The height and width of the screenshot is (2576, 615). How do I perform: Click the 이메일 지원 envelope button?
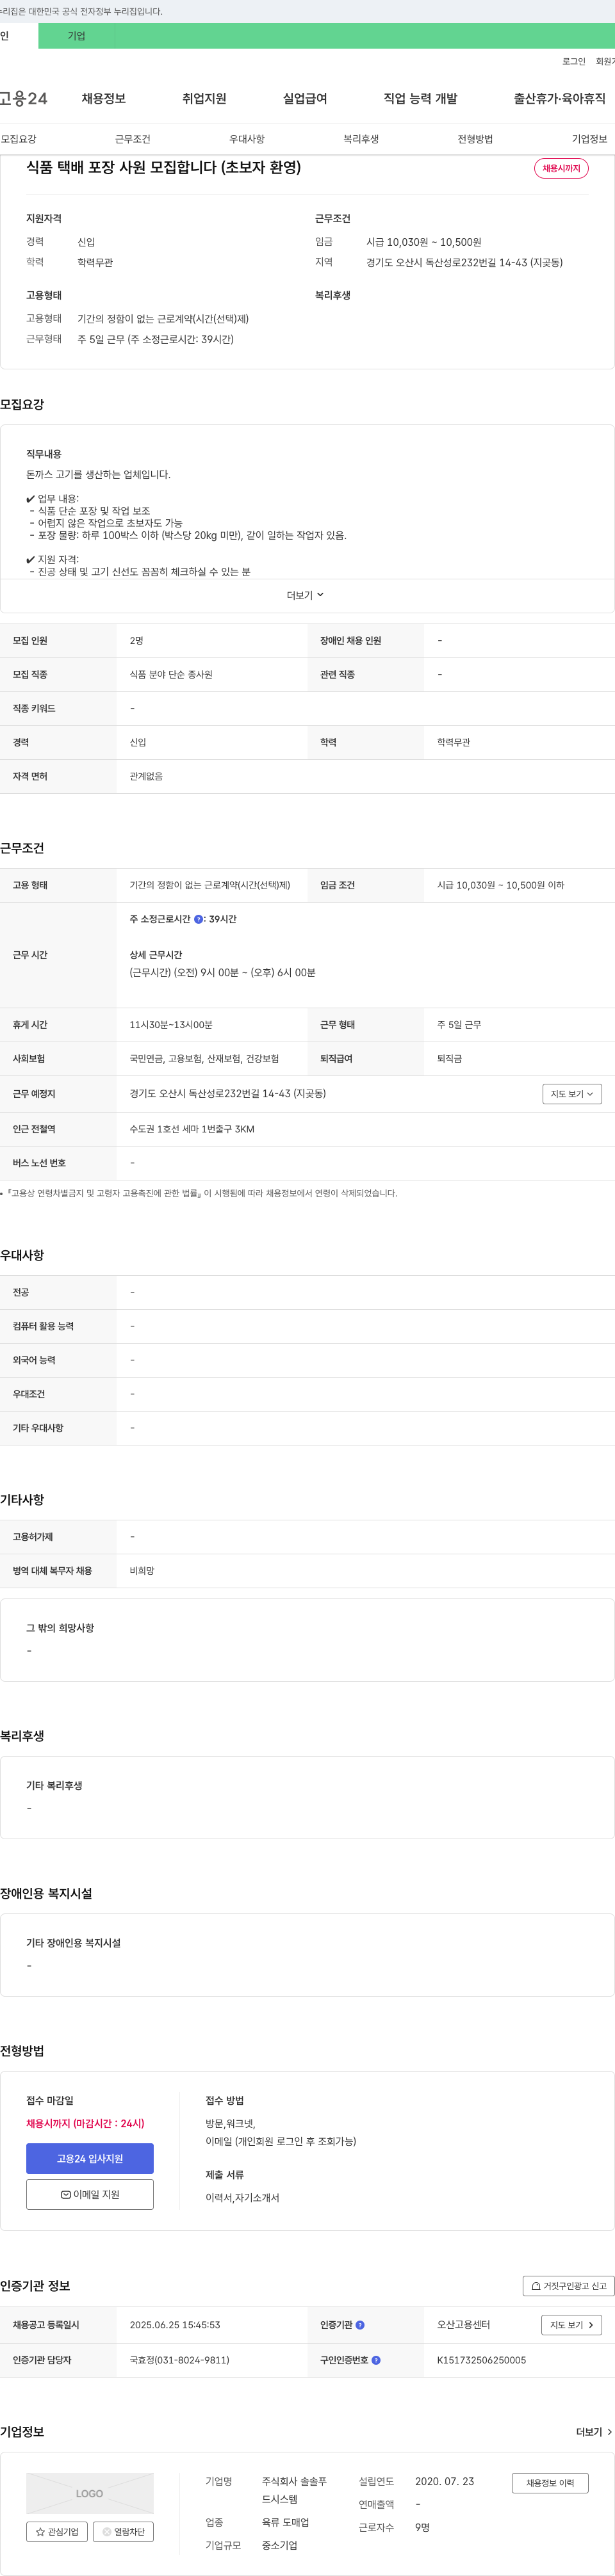coord(90,2194)
